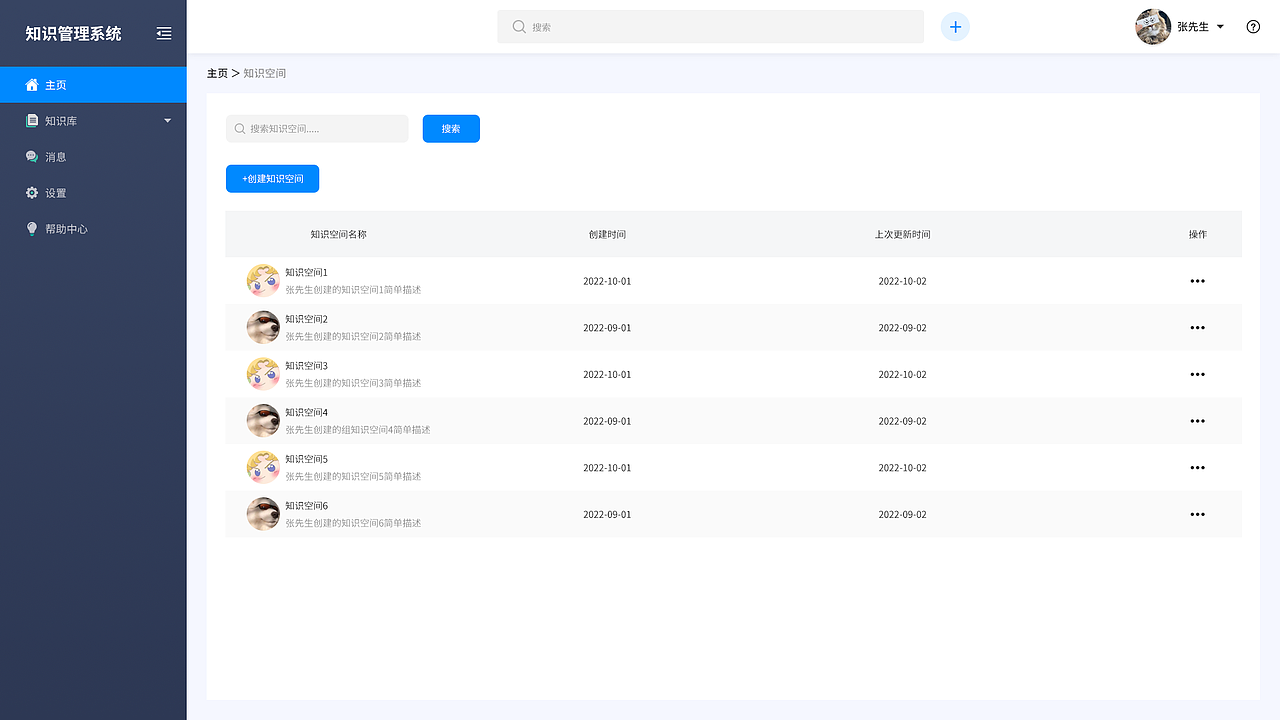
Task: Click the 创建时间 column header
Action: [607, 234]
